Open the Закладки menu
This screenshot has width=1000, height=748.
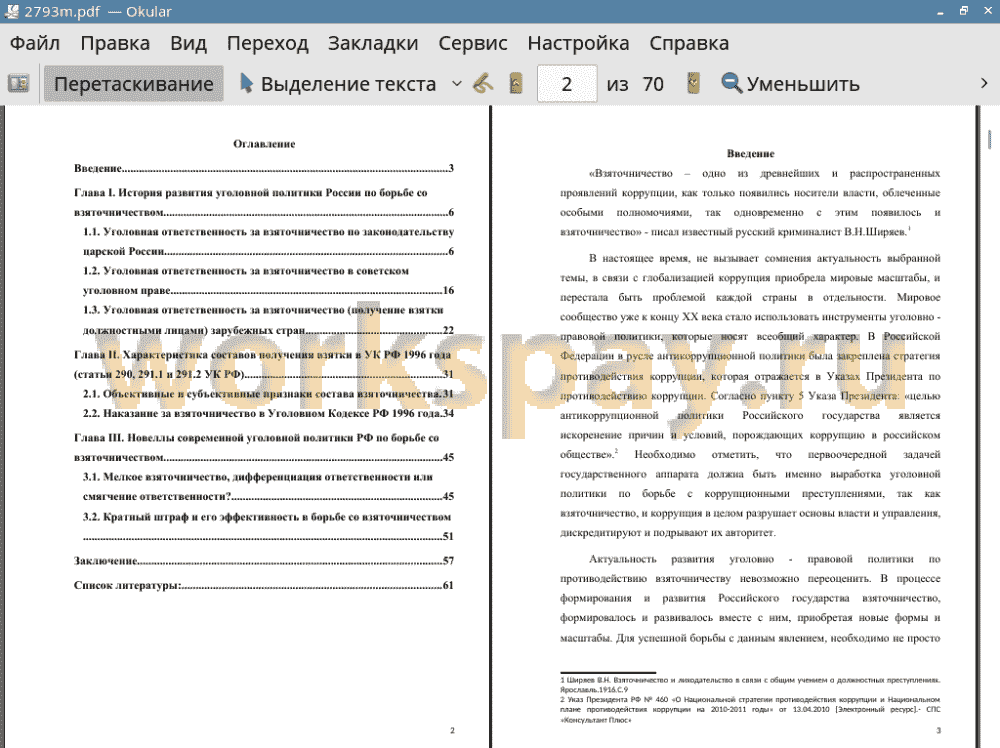click(x=373, y=43)
